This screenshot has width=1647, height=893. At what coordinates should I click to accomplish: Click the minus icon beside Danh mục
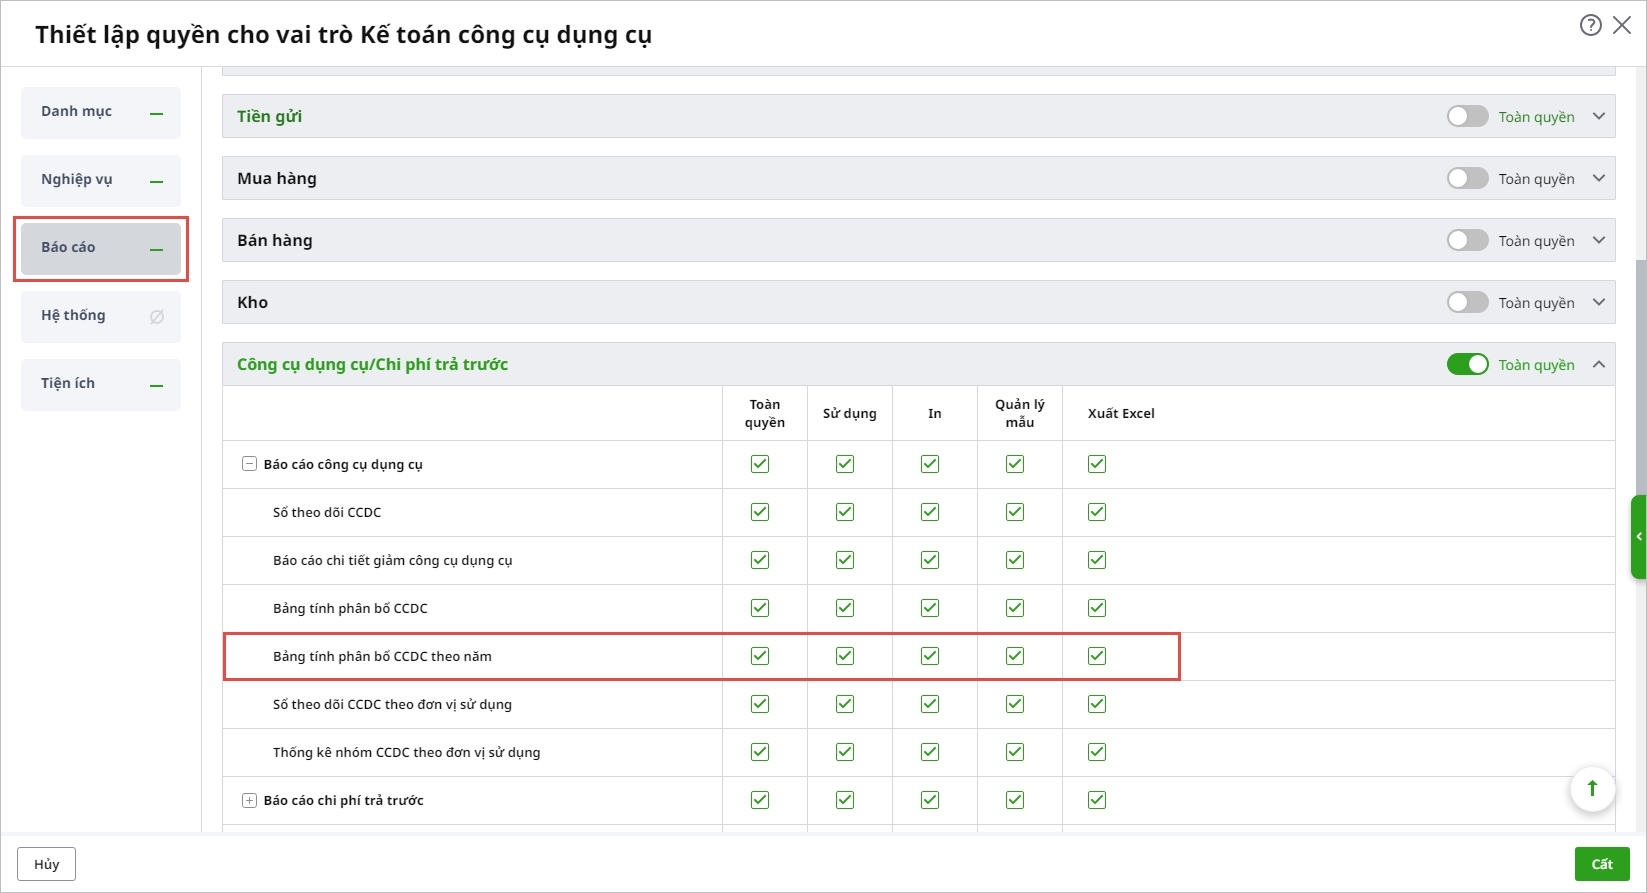tap(156, 114)
